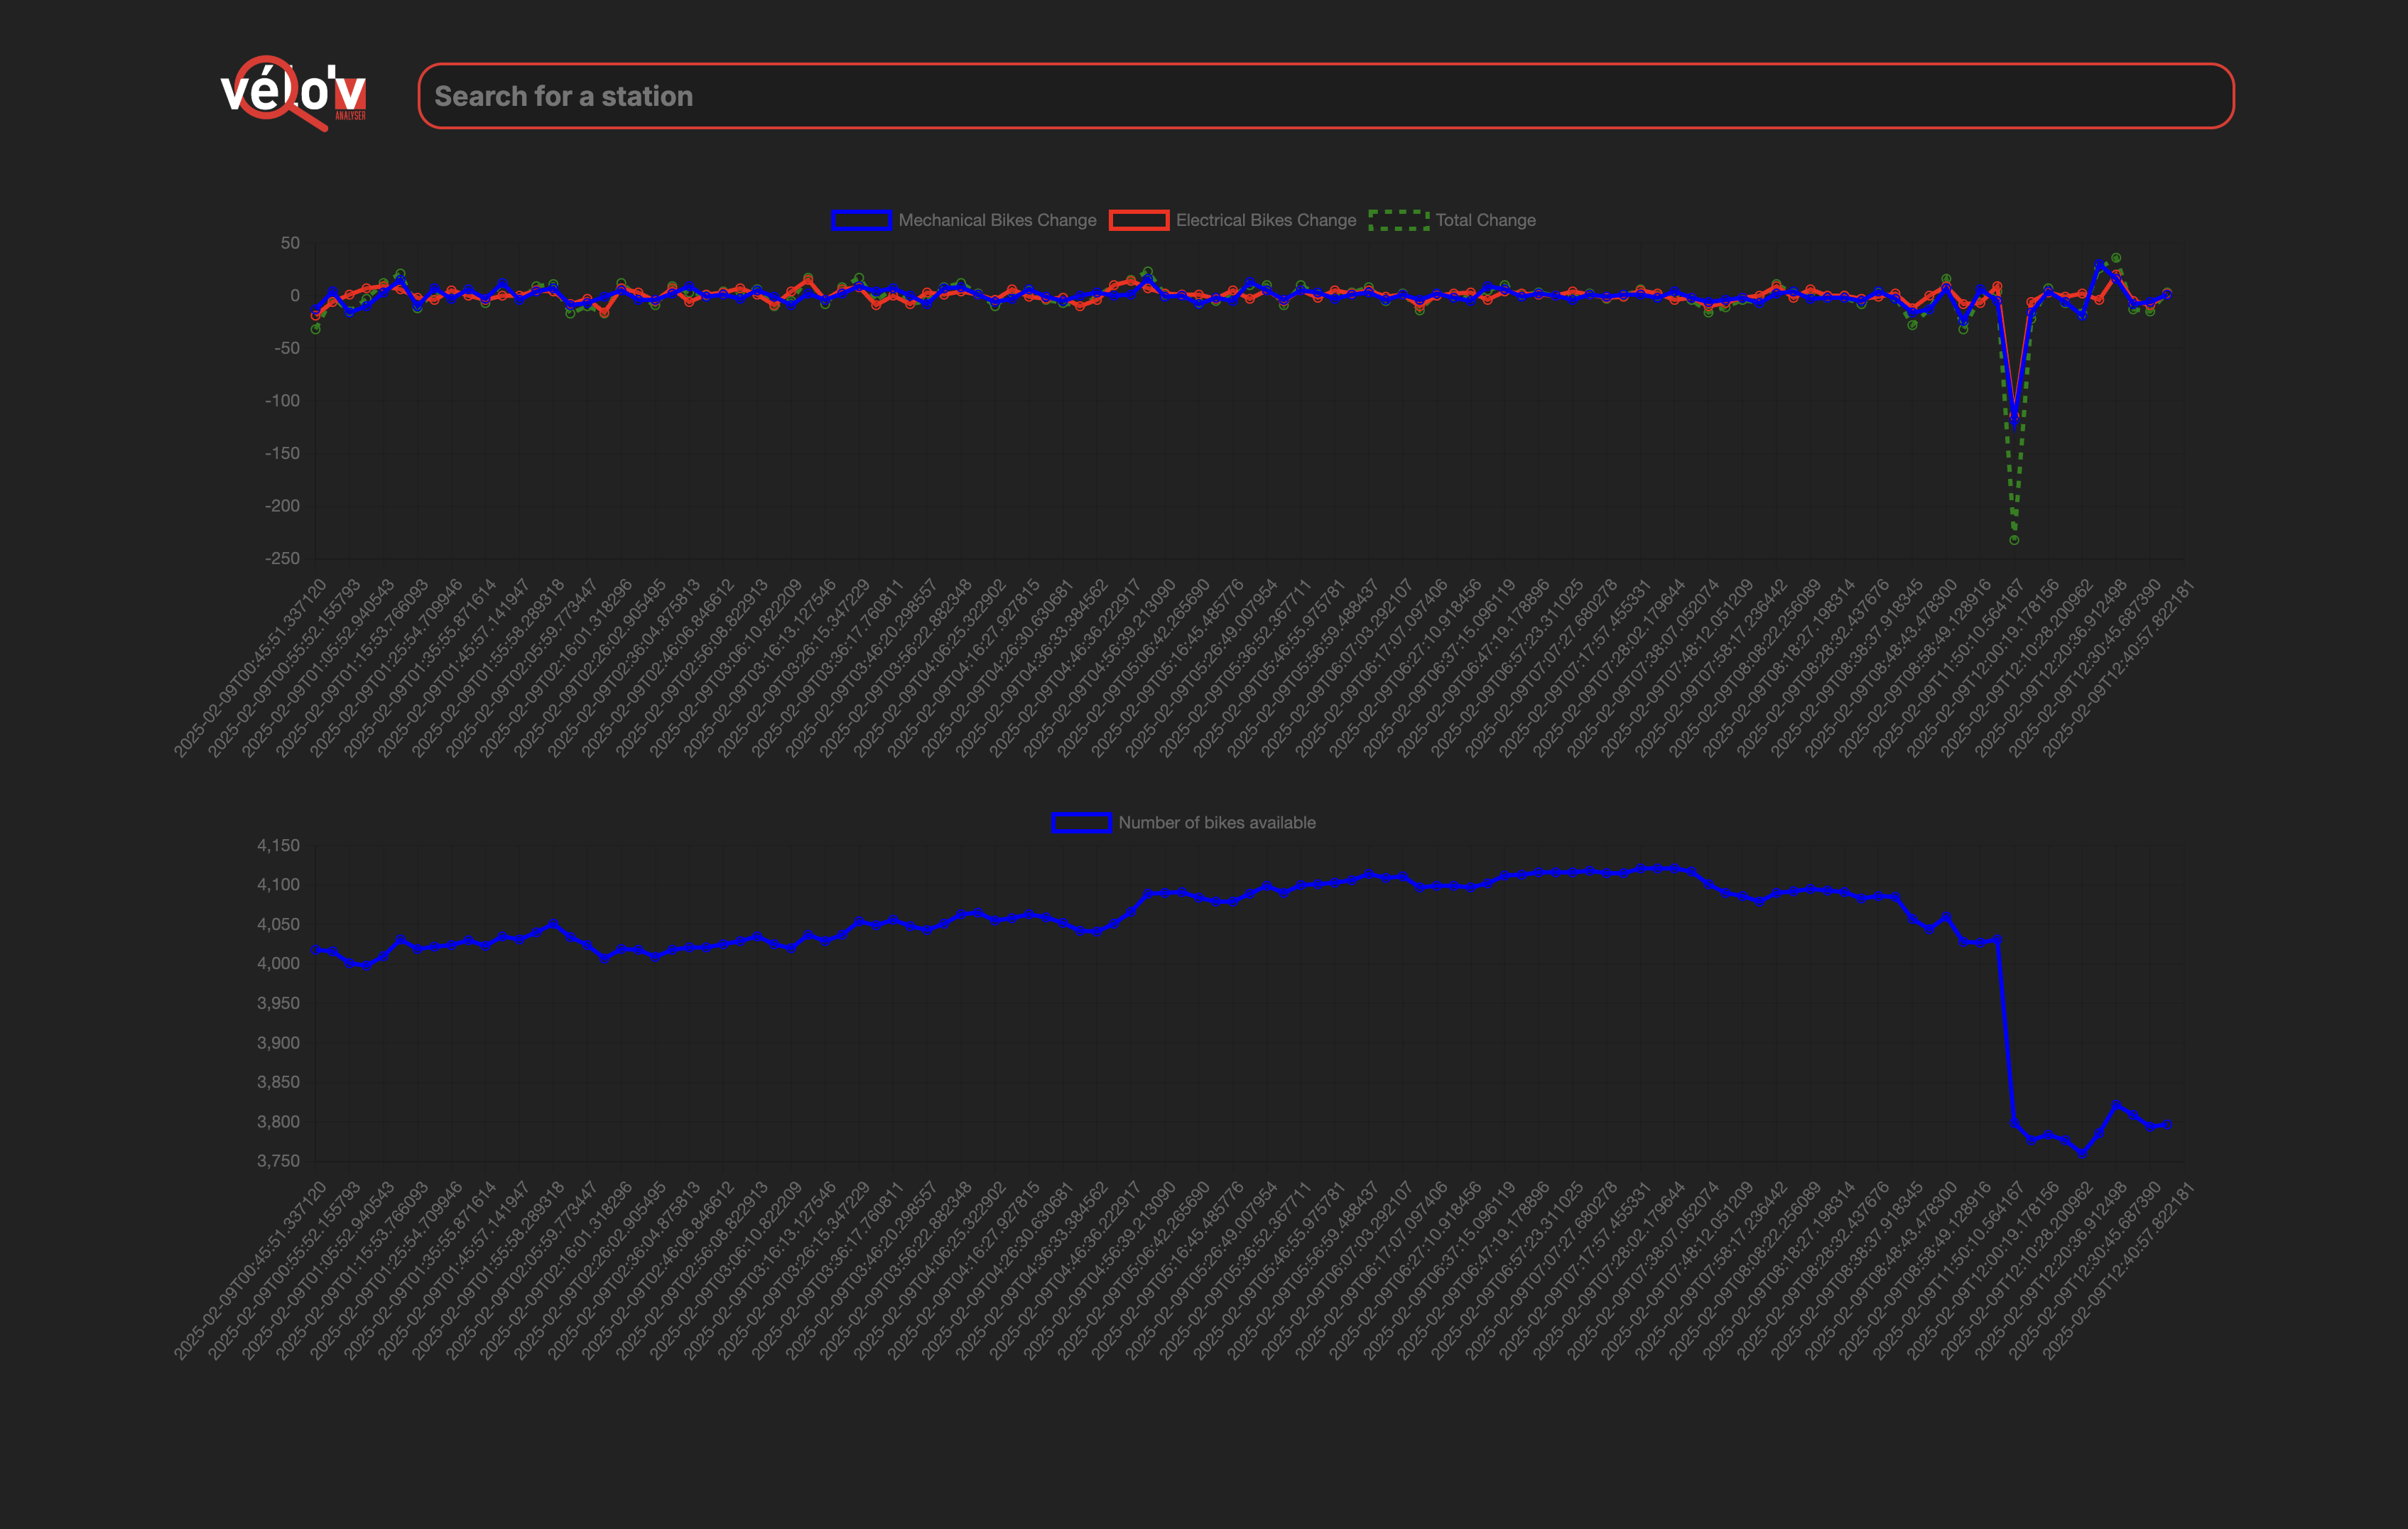Select the lowest Total Change point near -235
The image size is (2408, 1529).
point(2014,540)
